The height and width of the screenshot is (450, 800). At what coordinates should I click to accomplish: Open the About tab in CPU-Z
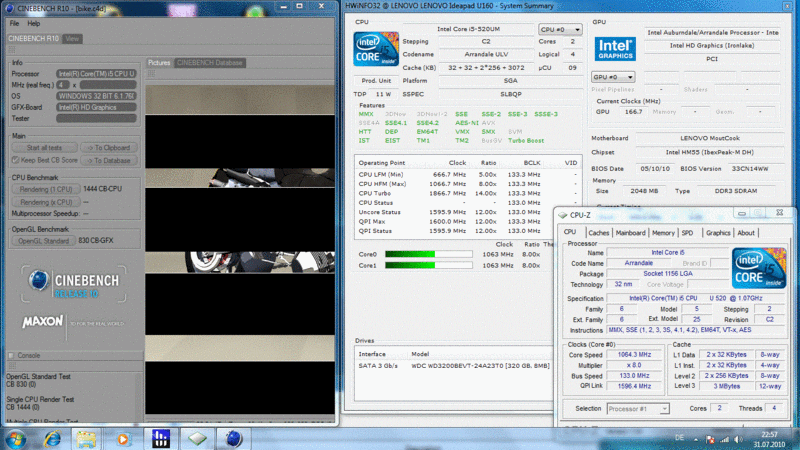[x=745, y=233]
